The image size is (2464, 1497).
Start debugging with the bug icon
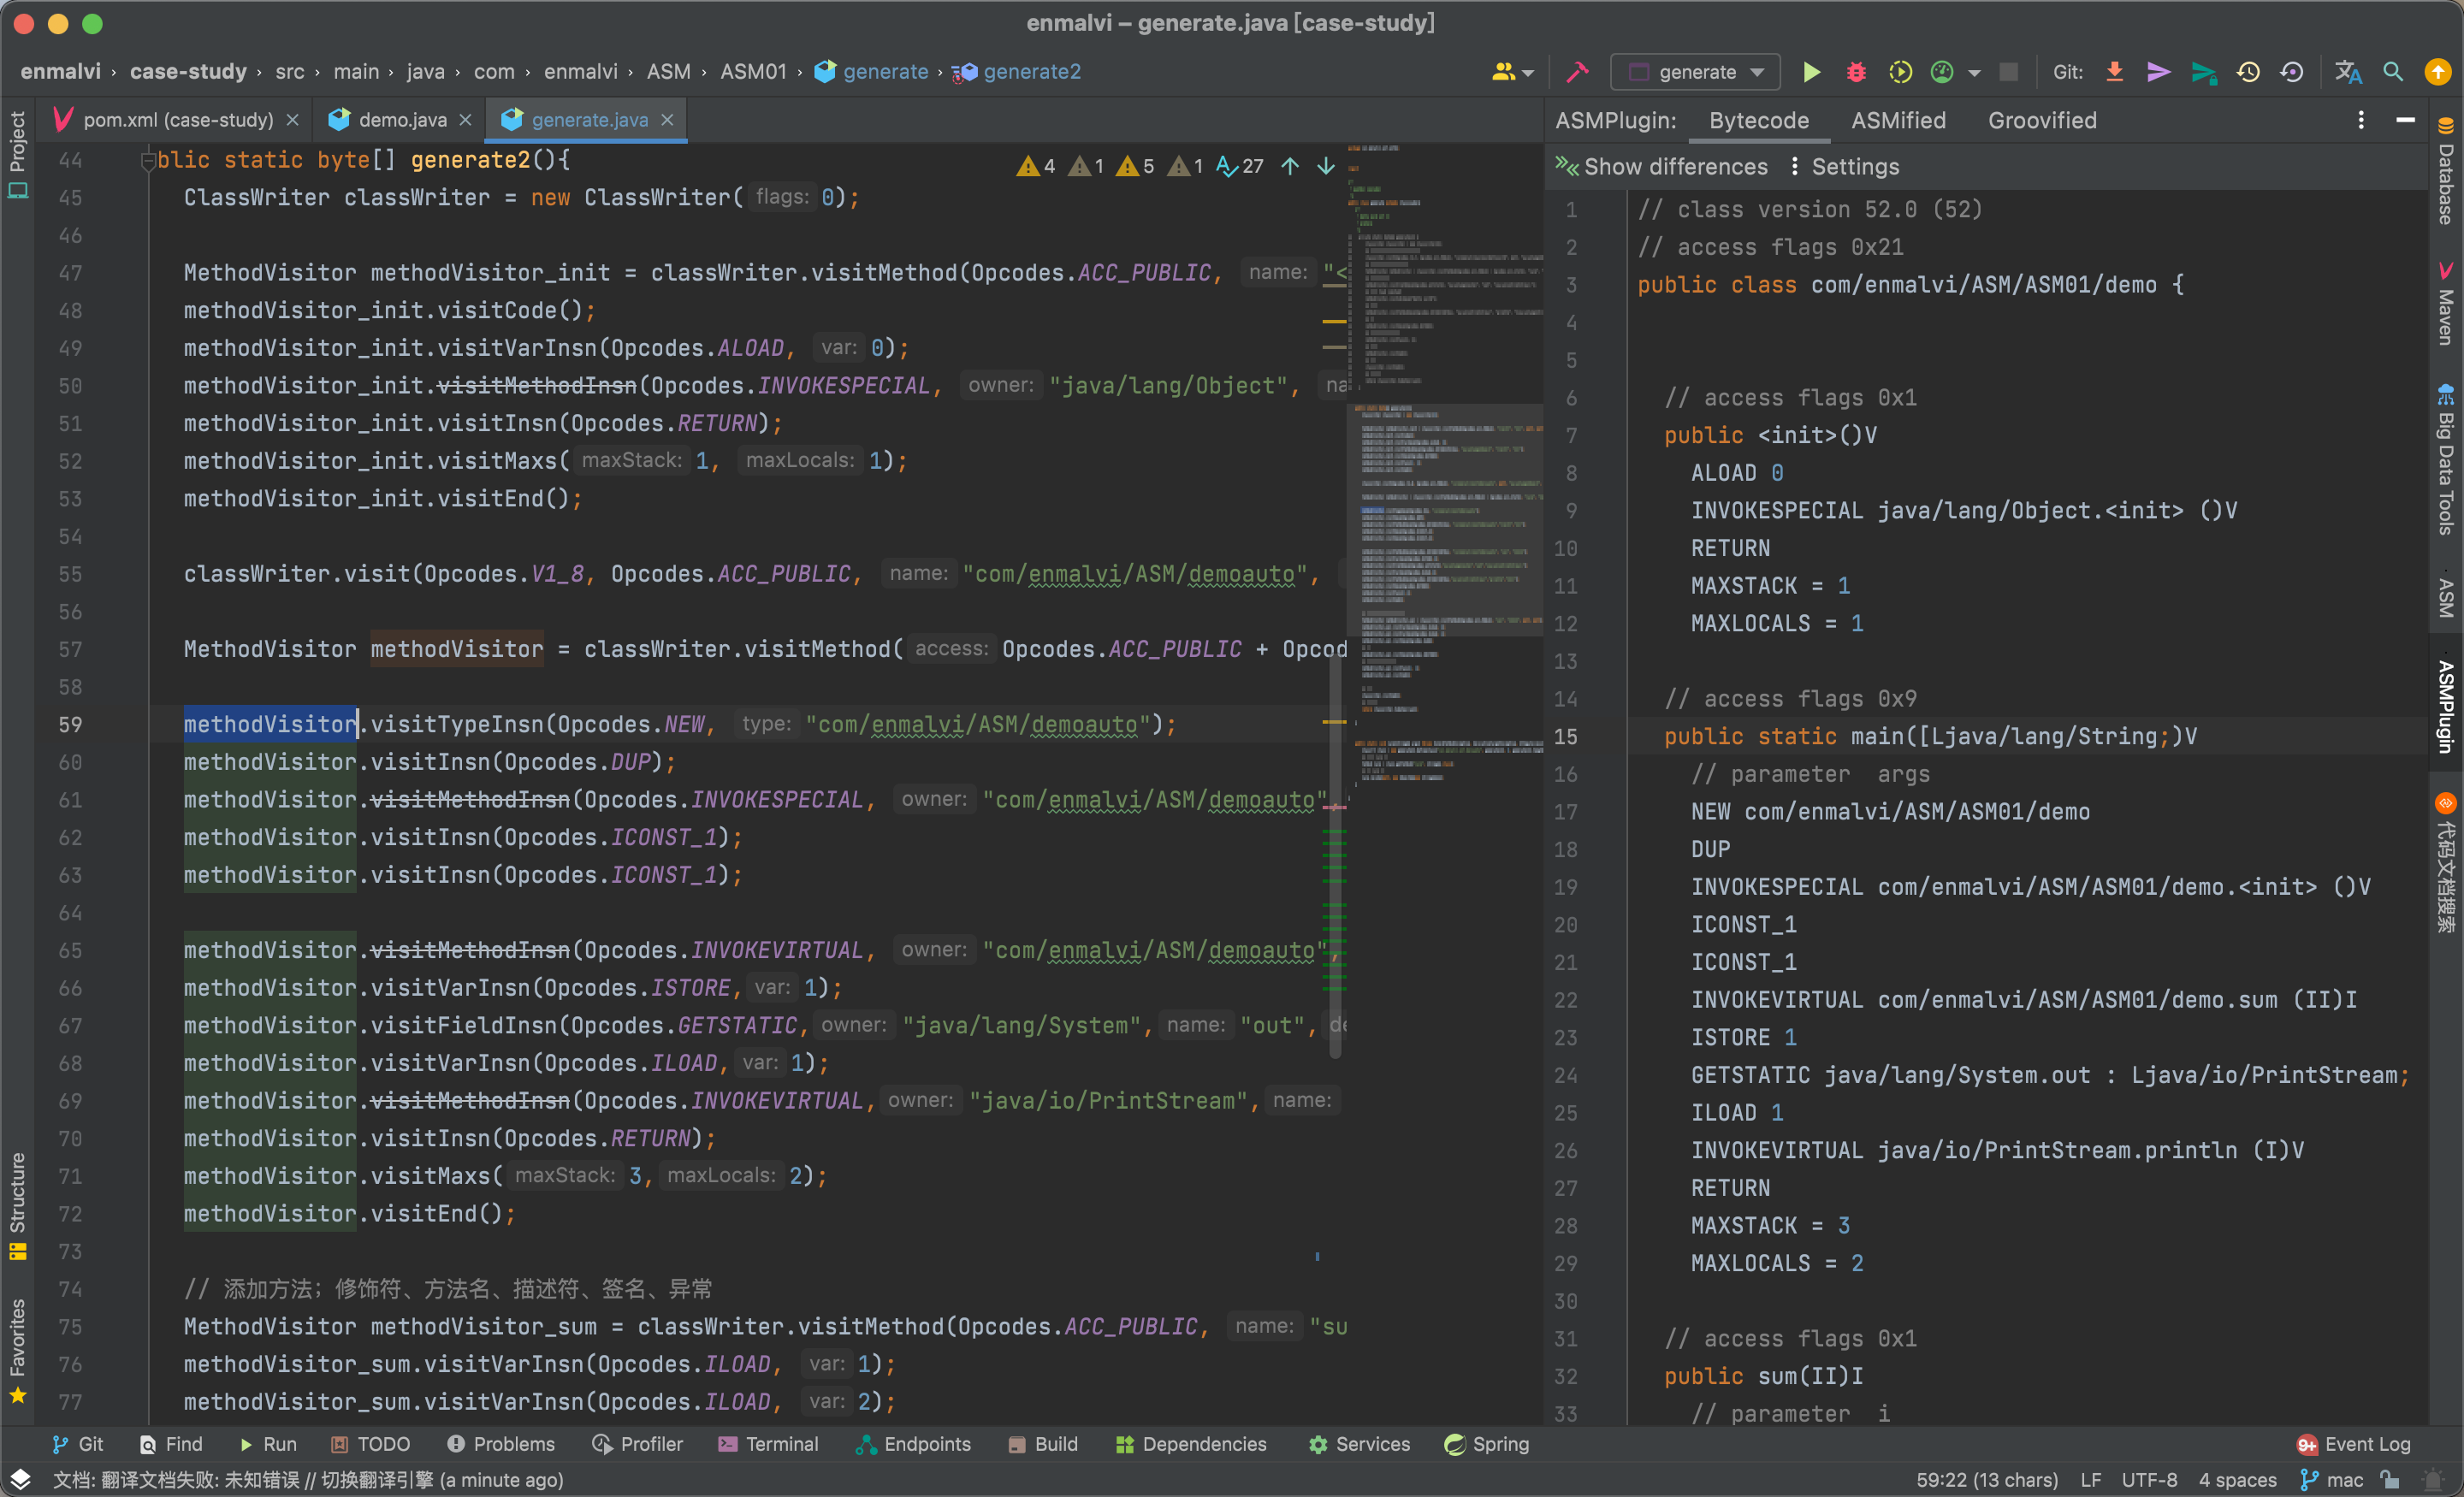[1855, 72]
